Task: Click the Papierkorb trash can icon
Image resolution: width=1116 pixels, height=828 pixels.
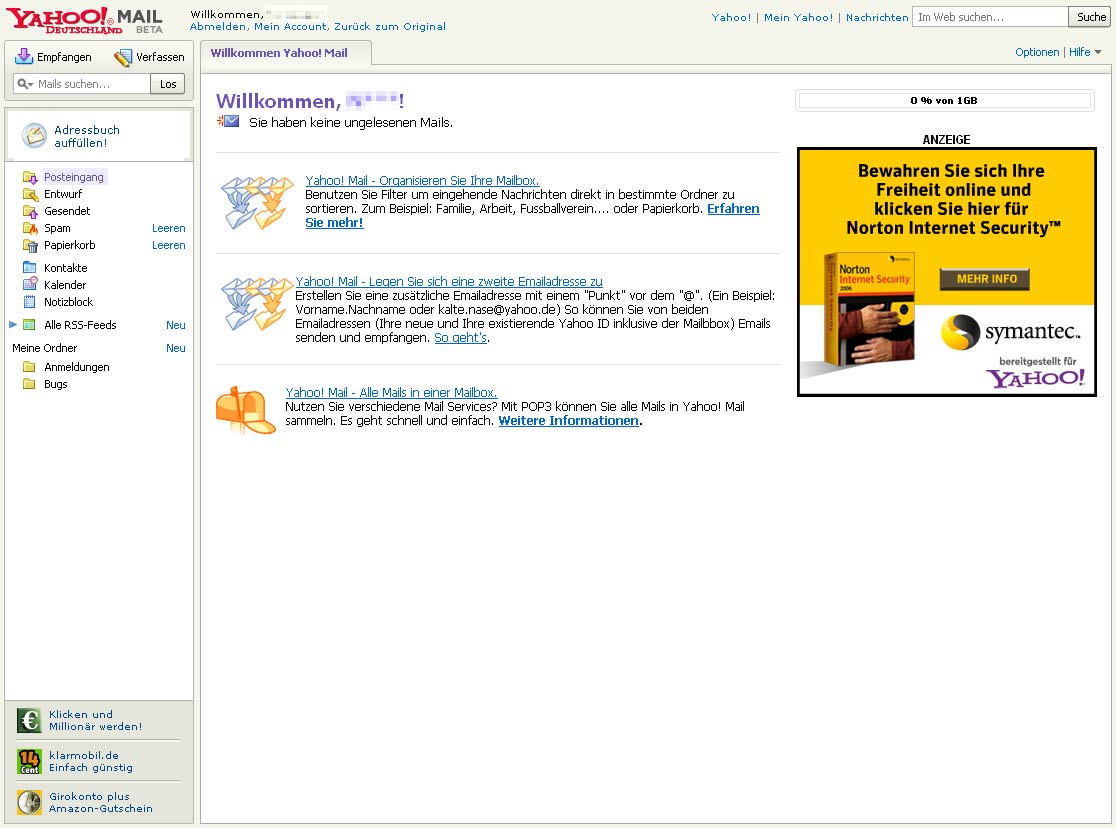Action: (x=30, y=246)
